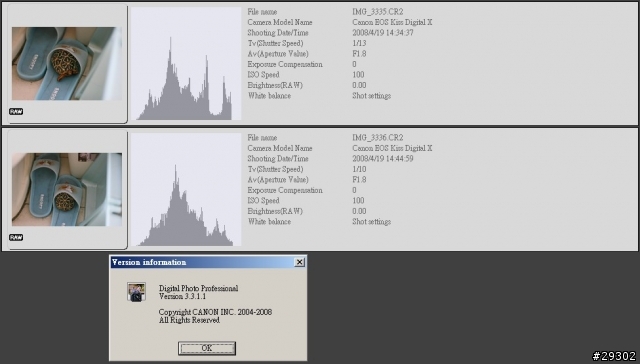Click the shooting time 2008/4/19 14:44:59
Viewport: 640px width, 364px height.
point(383,158)
